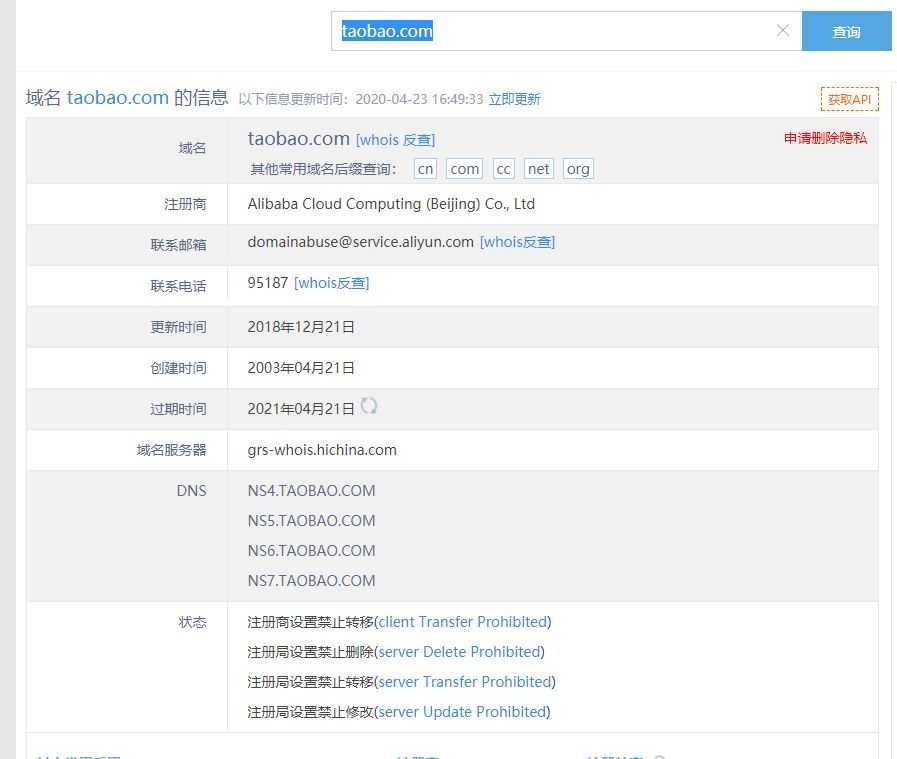Open whois 反查 next to domain name
897x759 pixels.
[x=395, y=140]
